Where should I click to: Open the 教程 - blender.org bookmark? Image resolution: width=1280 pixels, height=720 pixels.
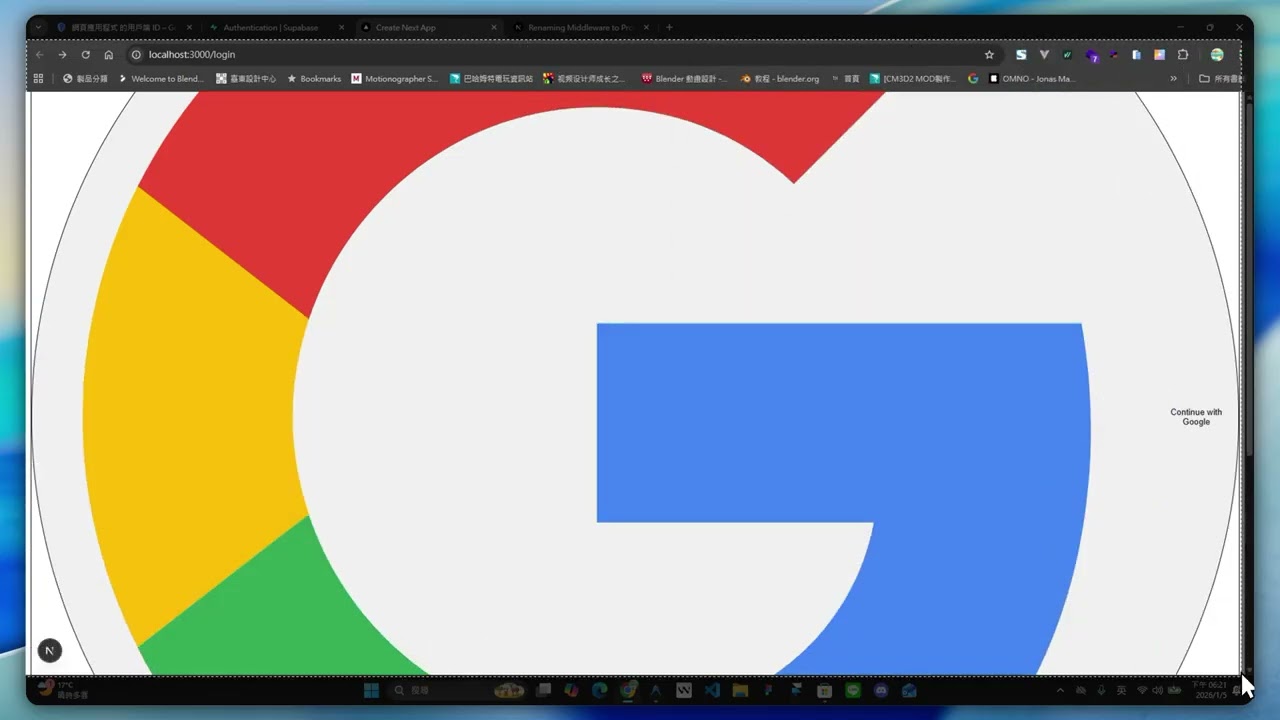(x=780, y=78)
